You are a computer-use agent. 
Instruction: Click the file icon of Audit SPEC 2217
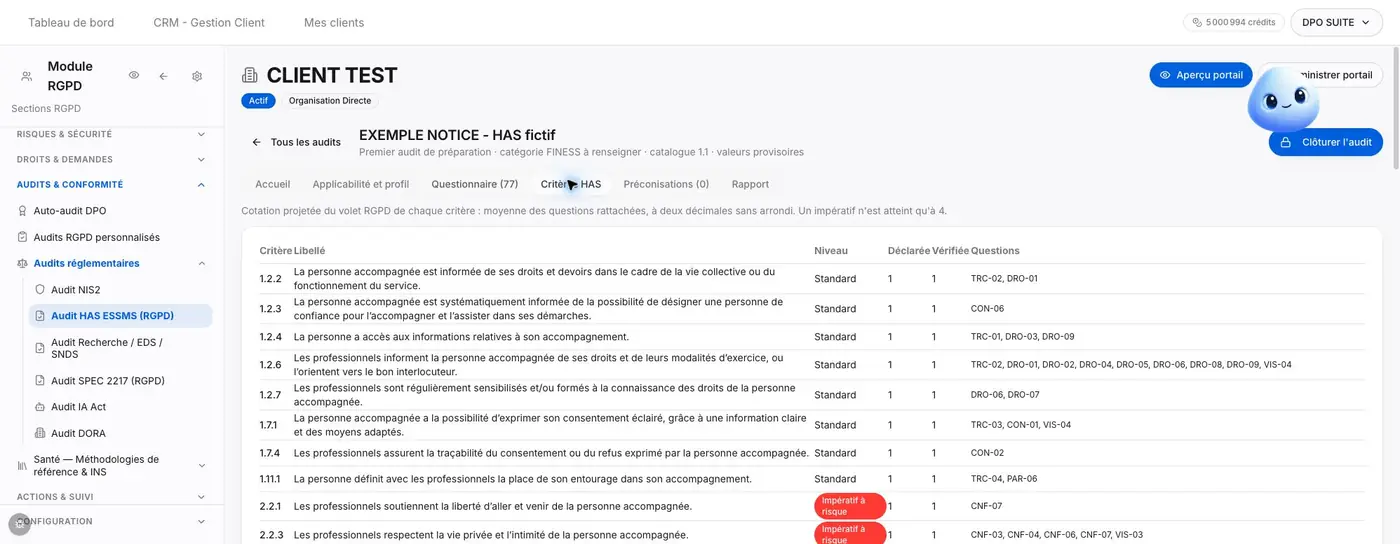(x=40, y=381)
